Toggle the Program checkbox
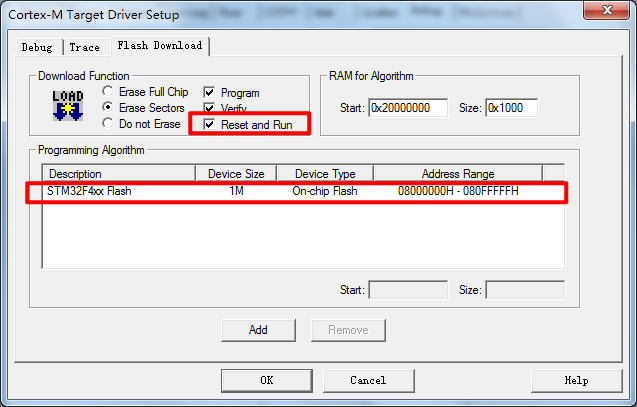Viewport: 637px width, 407px height. pyautogui.click(x=209, y=93)
